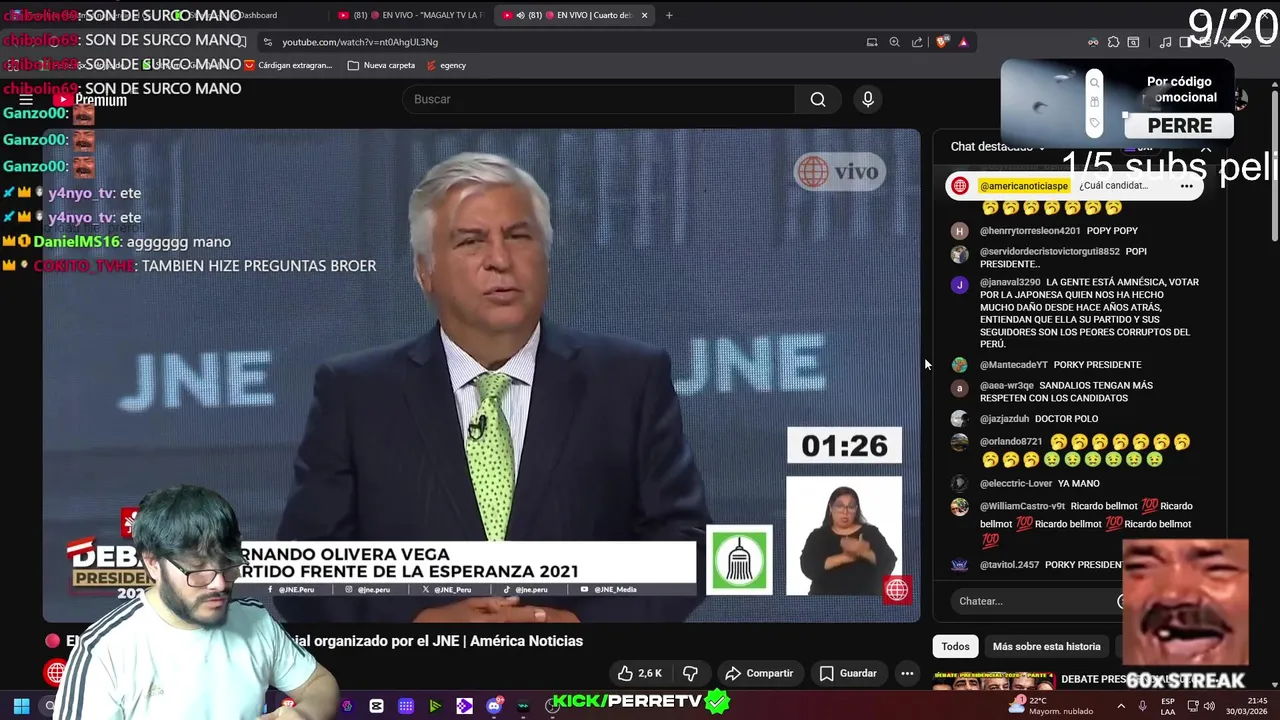Click the Compartir share button

[759, 673]
